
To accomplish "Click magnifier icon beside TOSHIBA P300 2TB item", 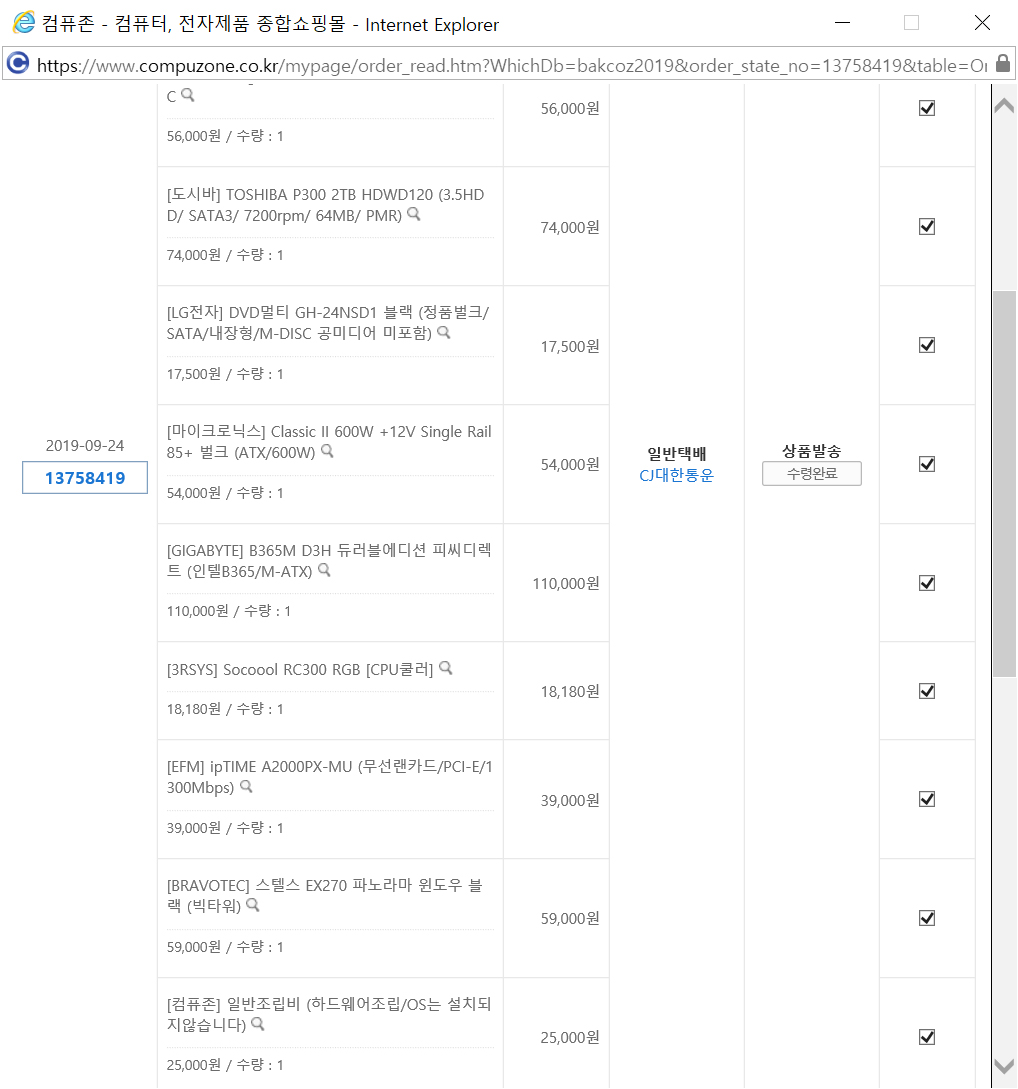I will coord(414,214).
